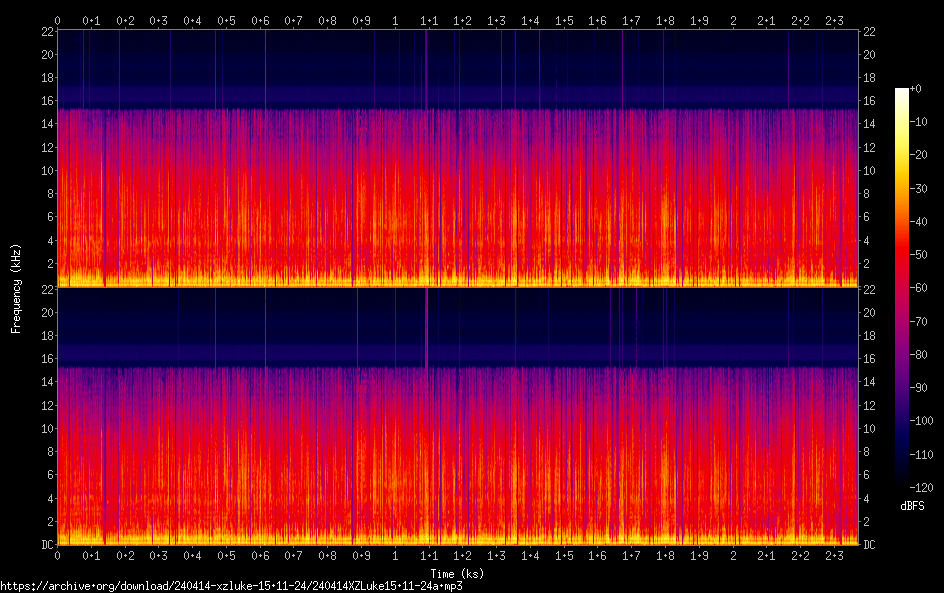The height and width of the screenshot is (593, 944).
Task: Click the "-70" value on the dBFS scale
Action: tap(919, 321)
